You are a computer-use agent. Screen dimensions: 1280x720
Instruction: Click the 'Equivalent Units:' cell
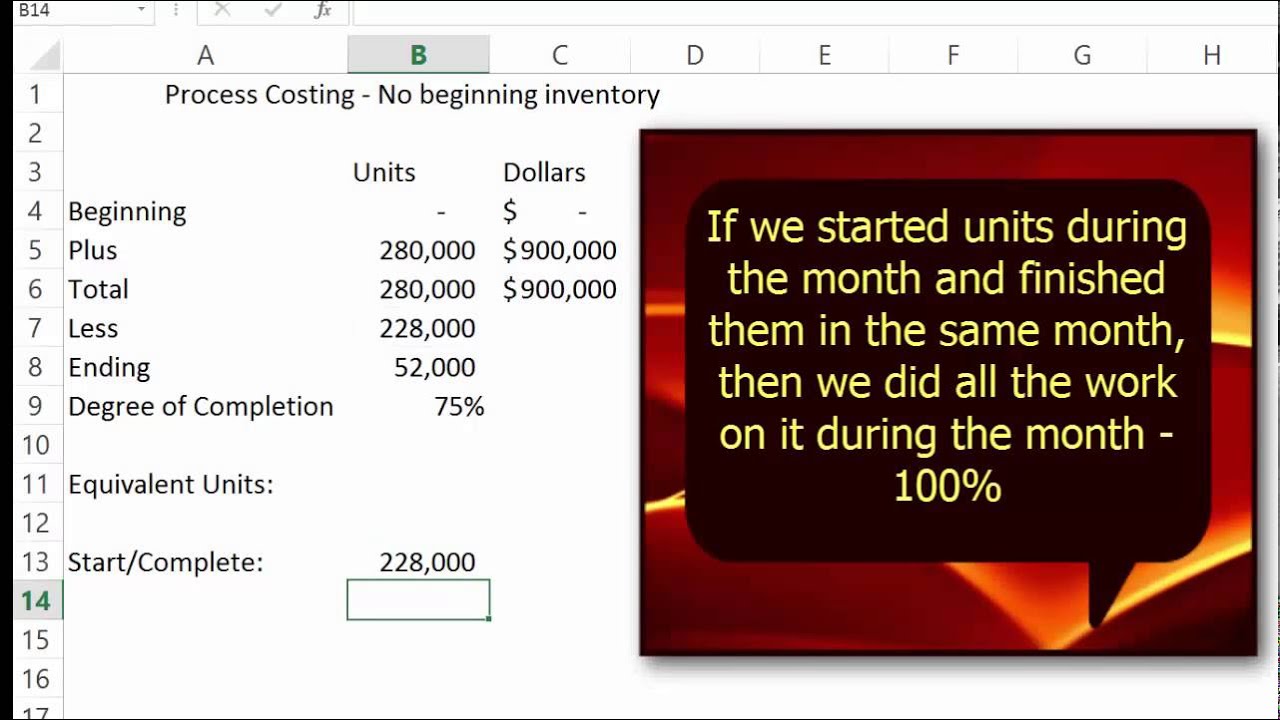[205, 484]
